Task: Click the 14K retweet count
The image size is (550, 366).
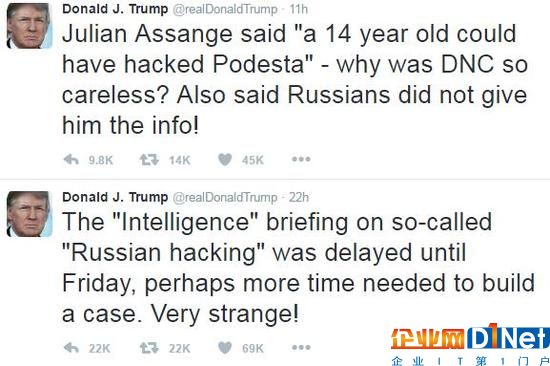Action: click(180, 160)
